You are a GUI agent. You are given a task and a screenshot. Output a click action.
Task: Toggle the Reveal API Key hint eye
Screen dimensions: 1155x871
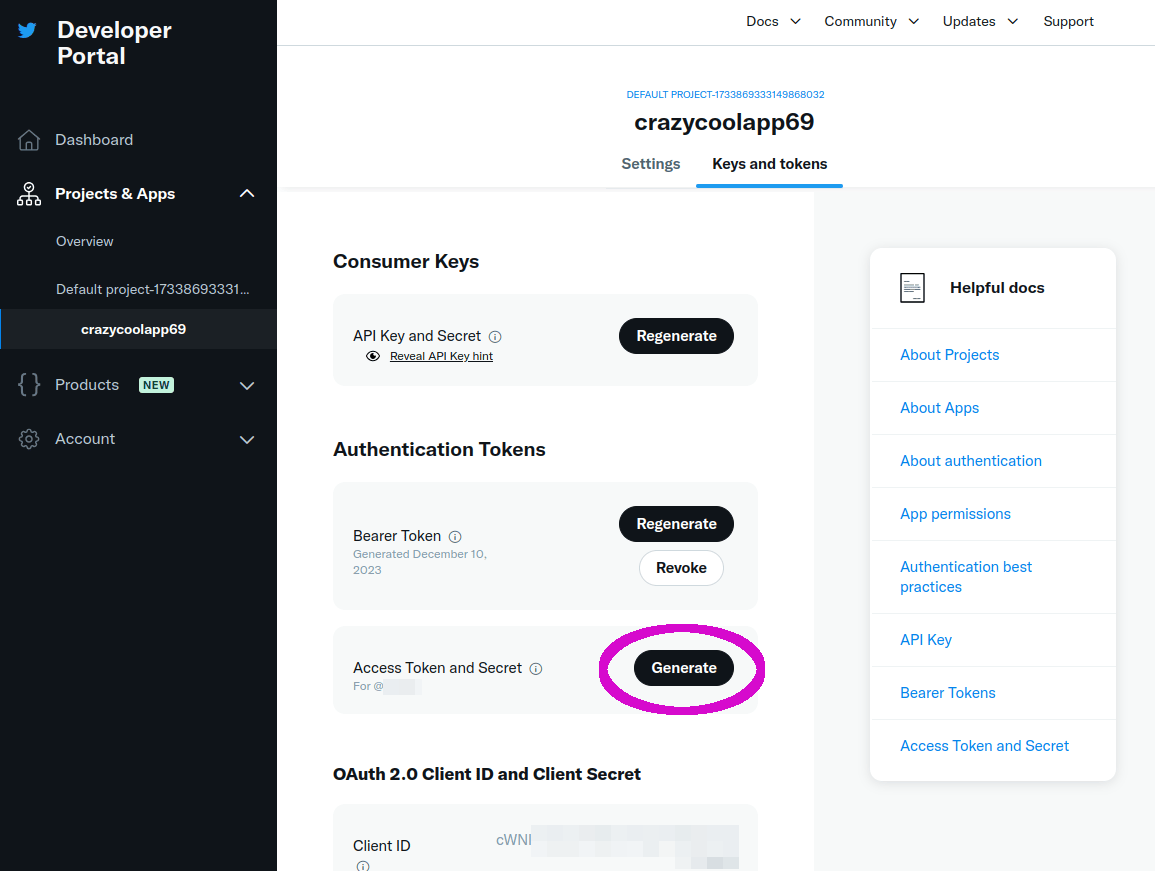tap(373, 356)
